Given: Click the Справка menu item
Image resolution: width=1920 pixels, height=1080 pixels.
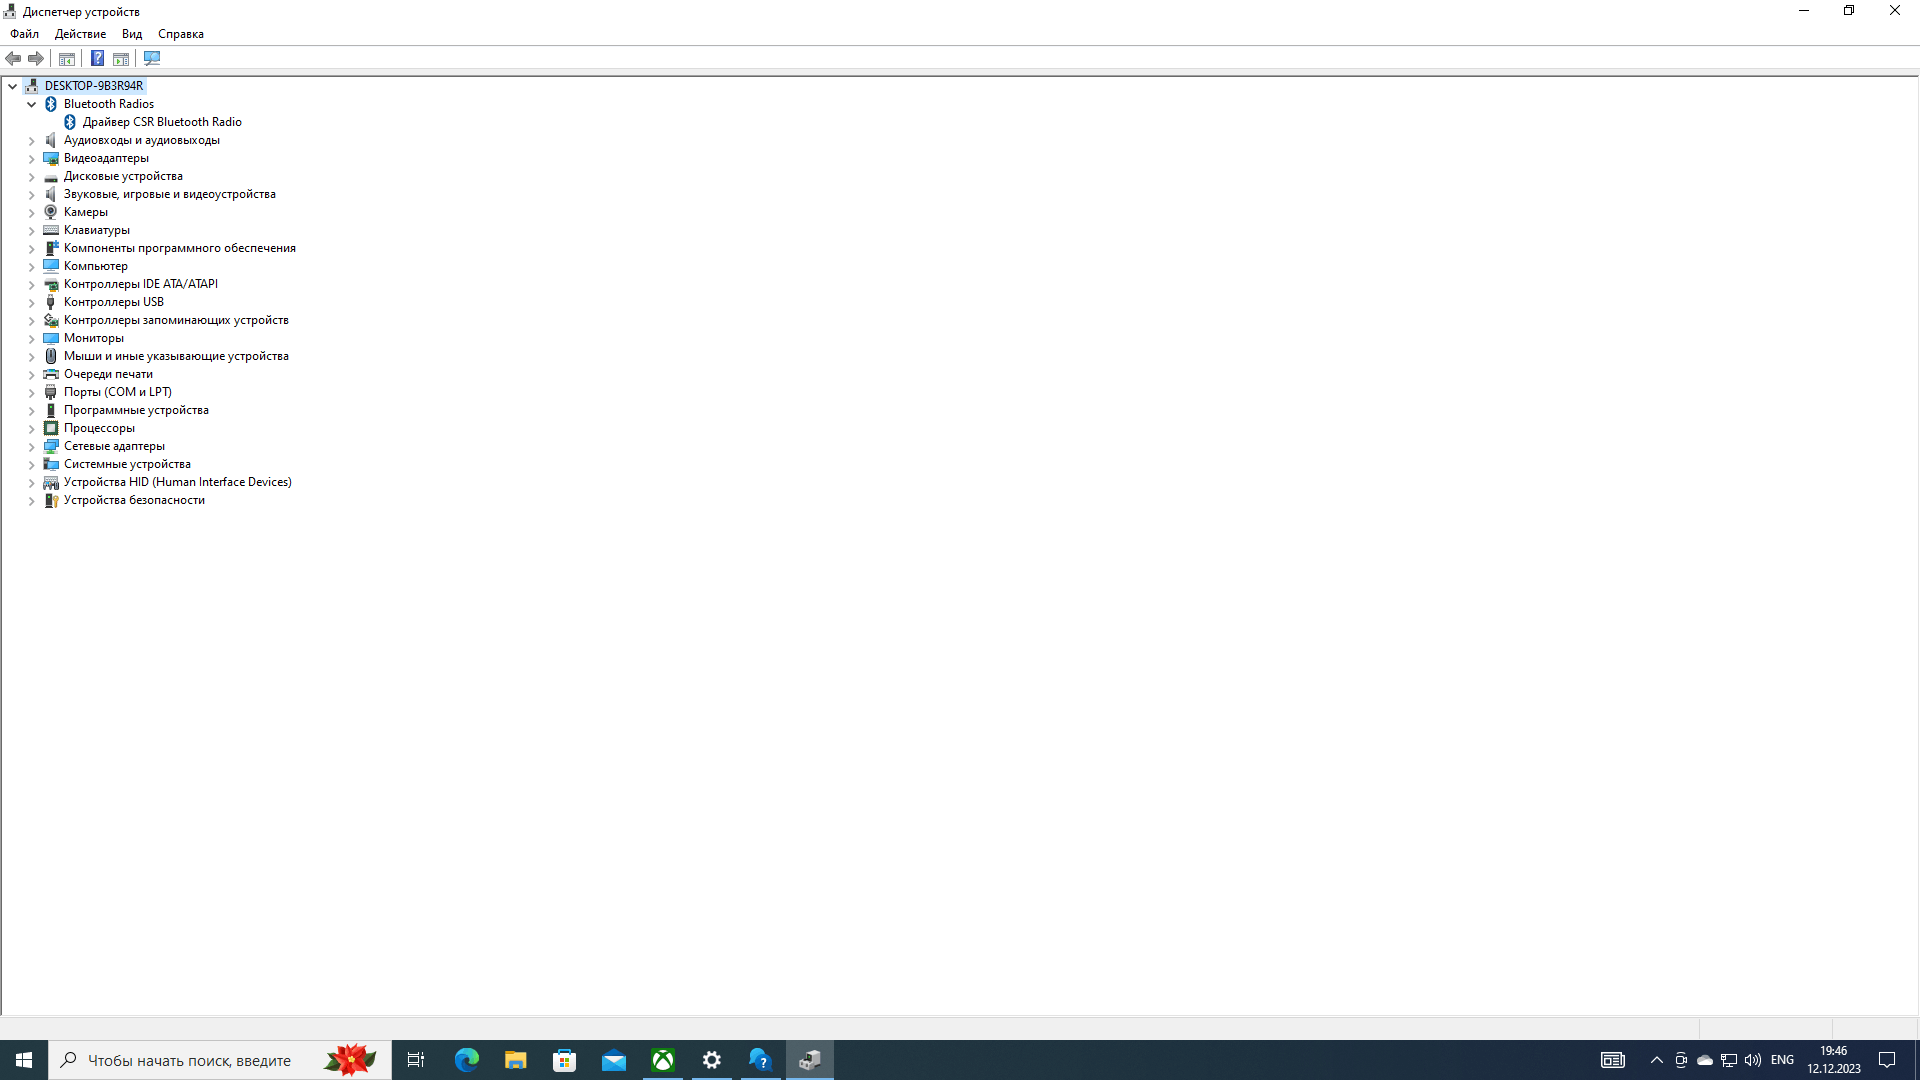Looking at the screenshot, I should 179,33.
